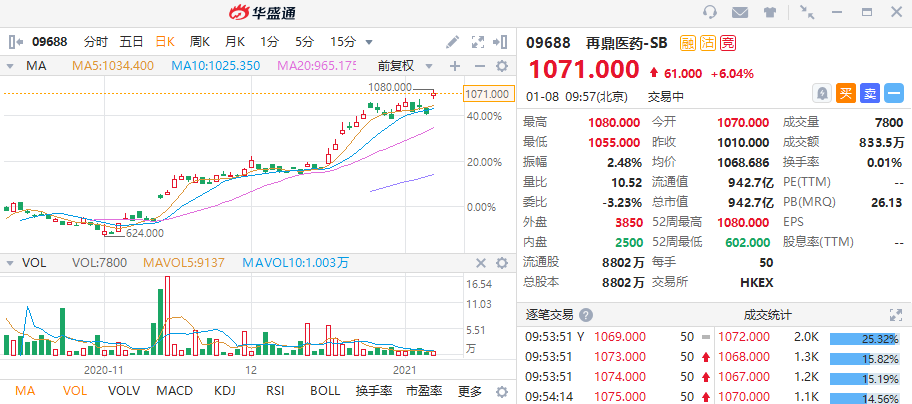Screen dimensions: 912x404
Task: Click the blue 卖 sell button
Action: (870, 93)
